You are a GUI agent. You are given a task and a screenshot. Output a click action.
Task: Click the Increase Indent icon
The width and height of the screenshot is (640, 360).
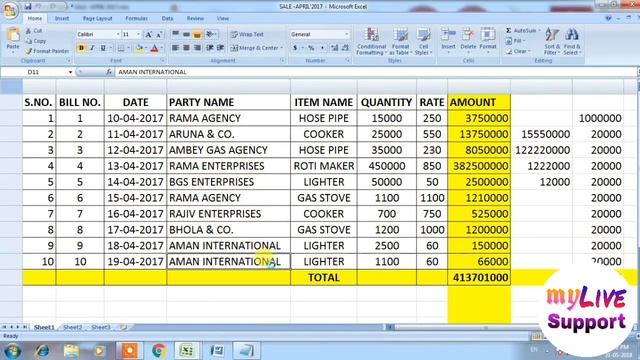(220, 48)
